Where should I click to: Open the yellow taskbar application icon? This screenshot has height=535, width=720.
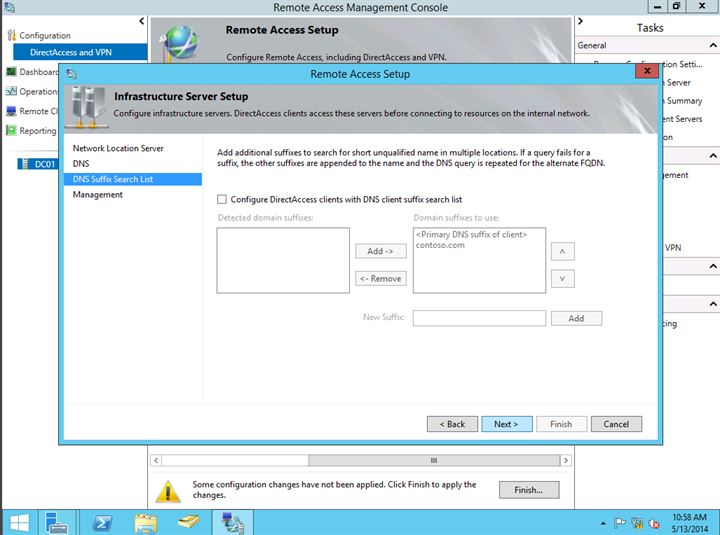[x=189, y=522]
